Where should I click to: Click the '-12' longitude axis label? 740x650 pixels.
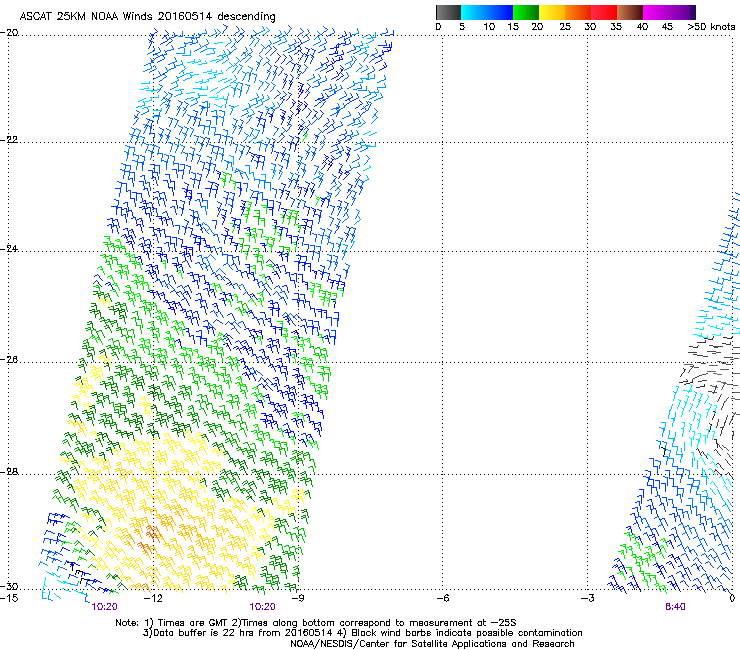coord(153,598)
